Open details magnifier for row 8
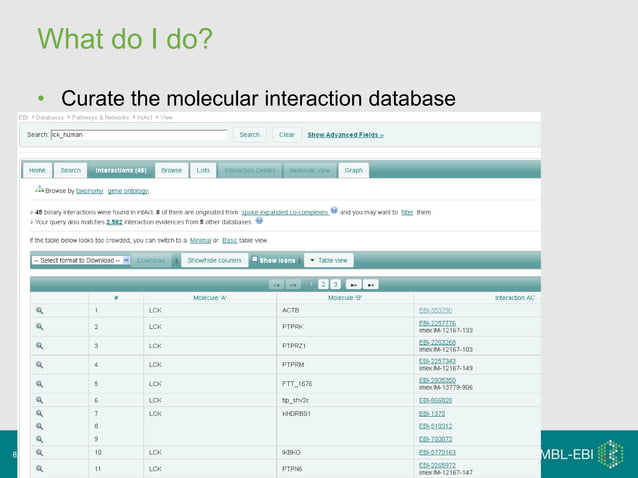Image resolution: width=638 pixels, height=478 pixels. click(x=39, y=426)
